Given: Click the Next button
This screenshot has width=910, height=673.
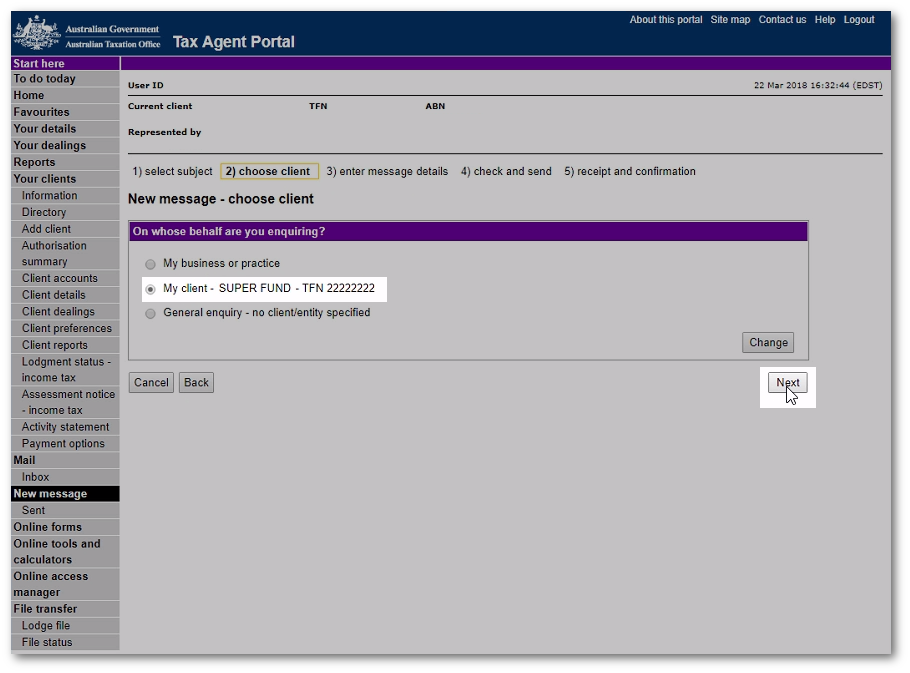Looking at the screenshot, I should point(787,383).
